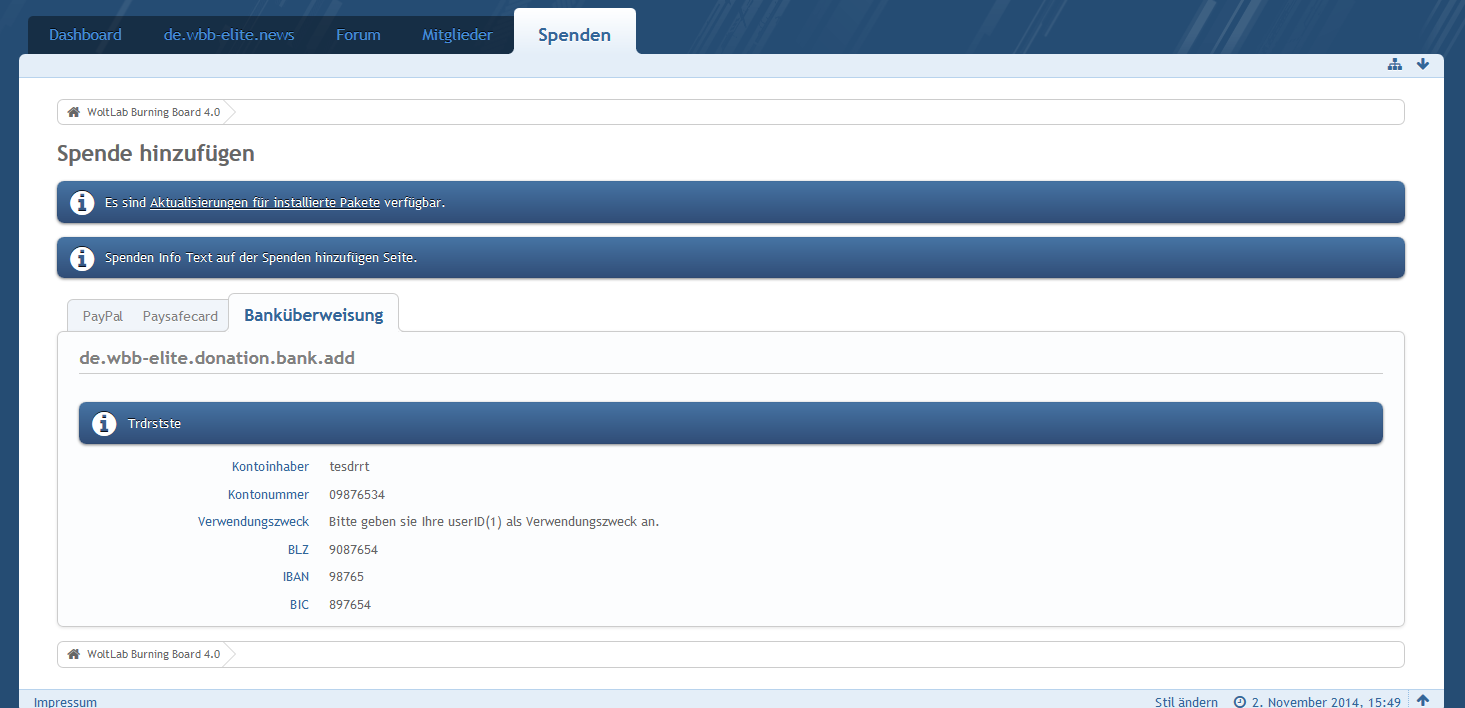Click the clock icon beside the footer date
The image size is (1465, 708).
[1240, 702]
